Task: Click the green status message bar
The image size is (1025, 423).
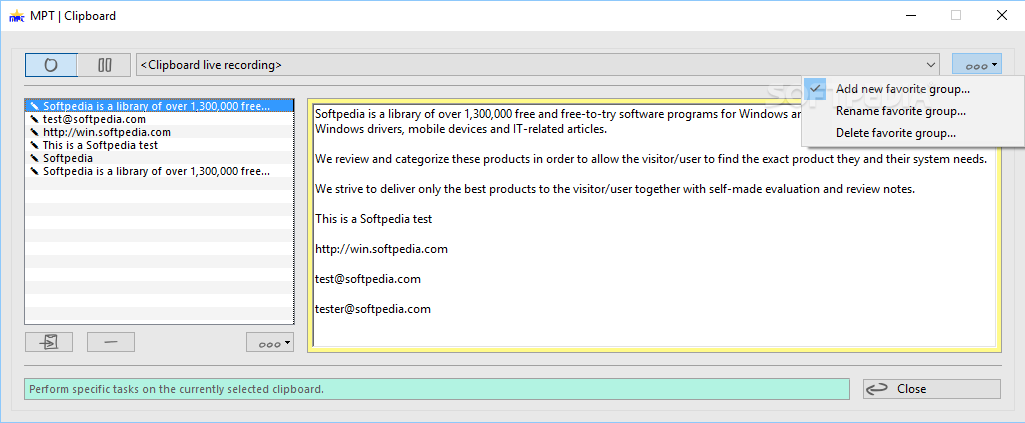Action: click(437, 389)
